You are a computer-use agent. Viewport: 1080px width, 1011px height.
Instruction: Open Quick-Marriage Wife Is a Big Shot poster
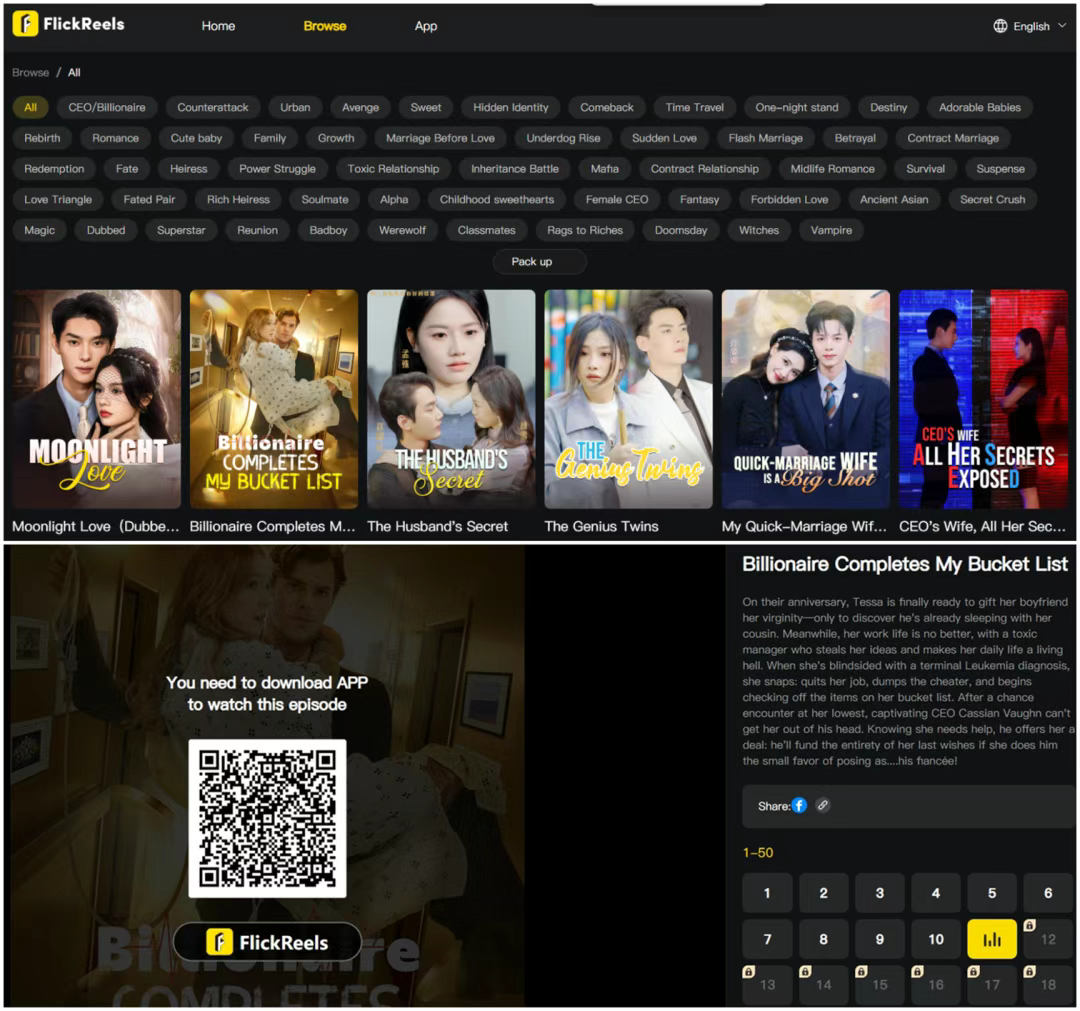(x=806, y=399)
